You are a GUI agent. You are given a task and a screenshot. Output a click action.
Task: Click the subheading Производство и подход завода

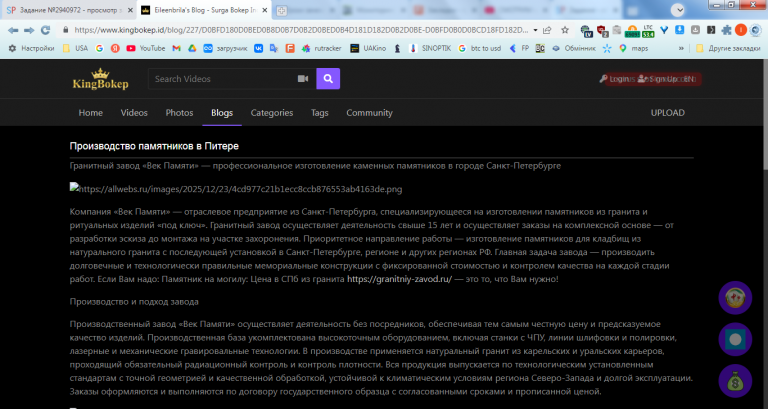[134, 302]
